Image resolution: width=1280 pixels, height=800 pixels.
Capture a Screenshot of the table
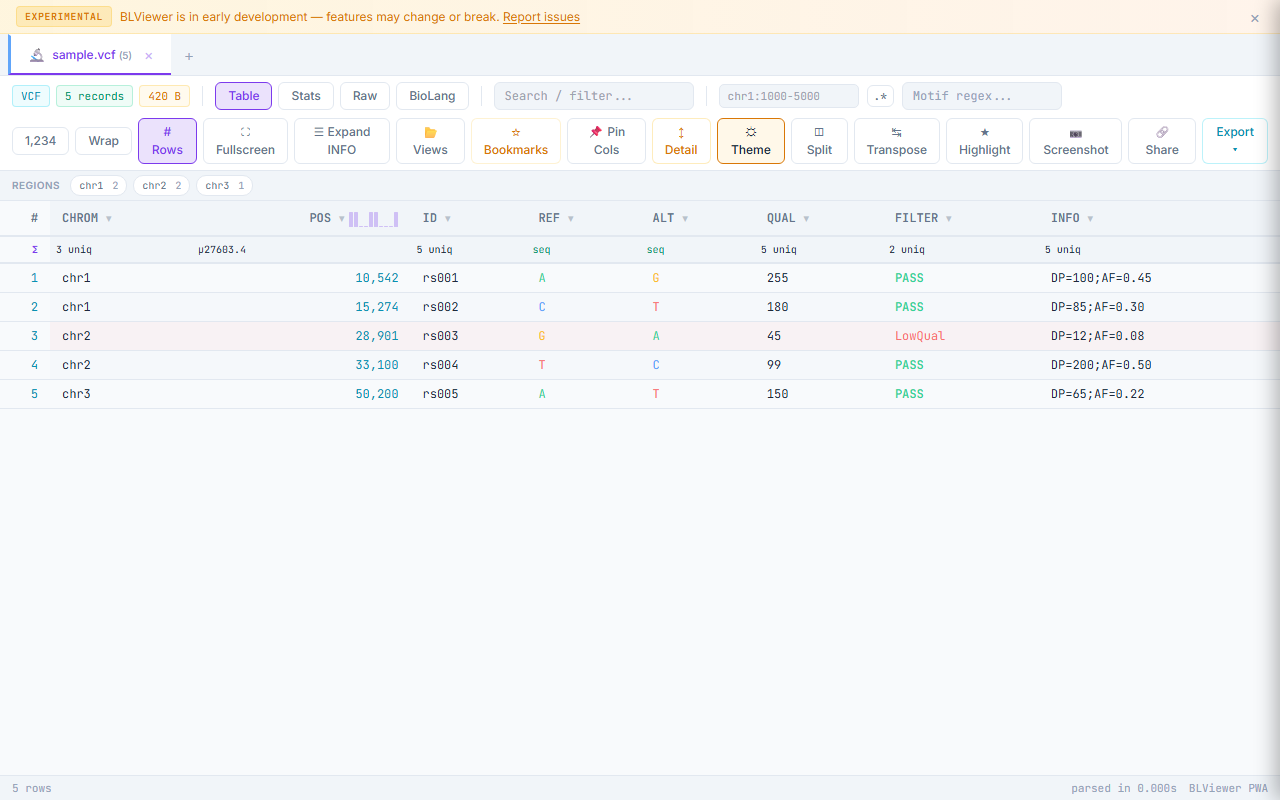(x=1075, y=140)
